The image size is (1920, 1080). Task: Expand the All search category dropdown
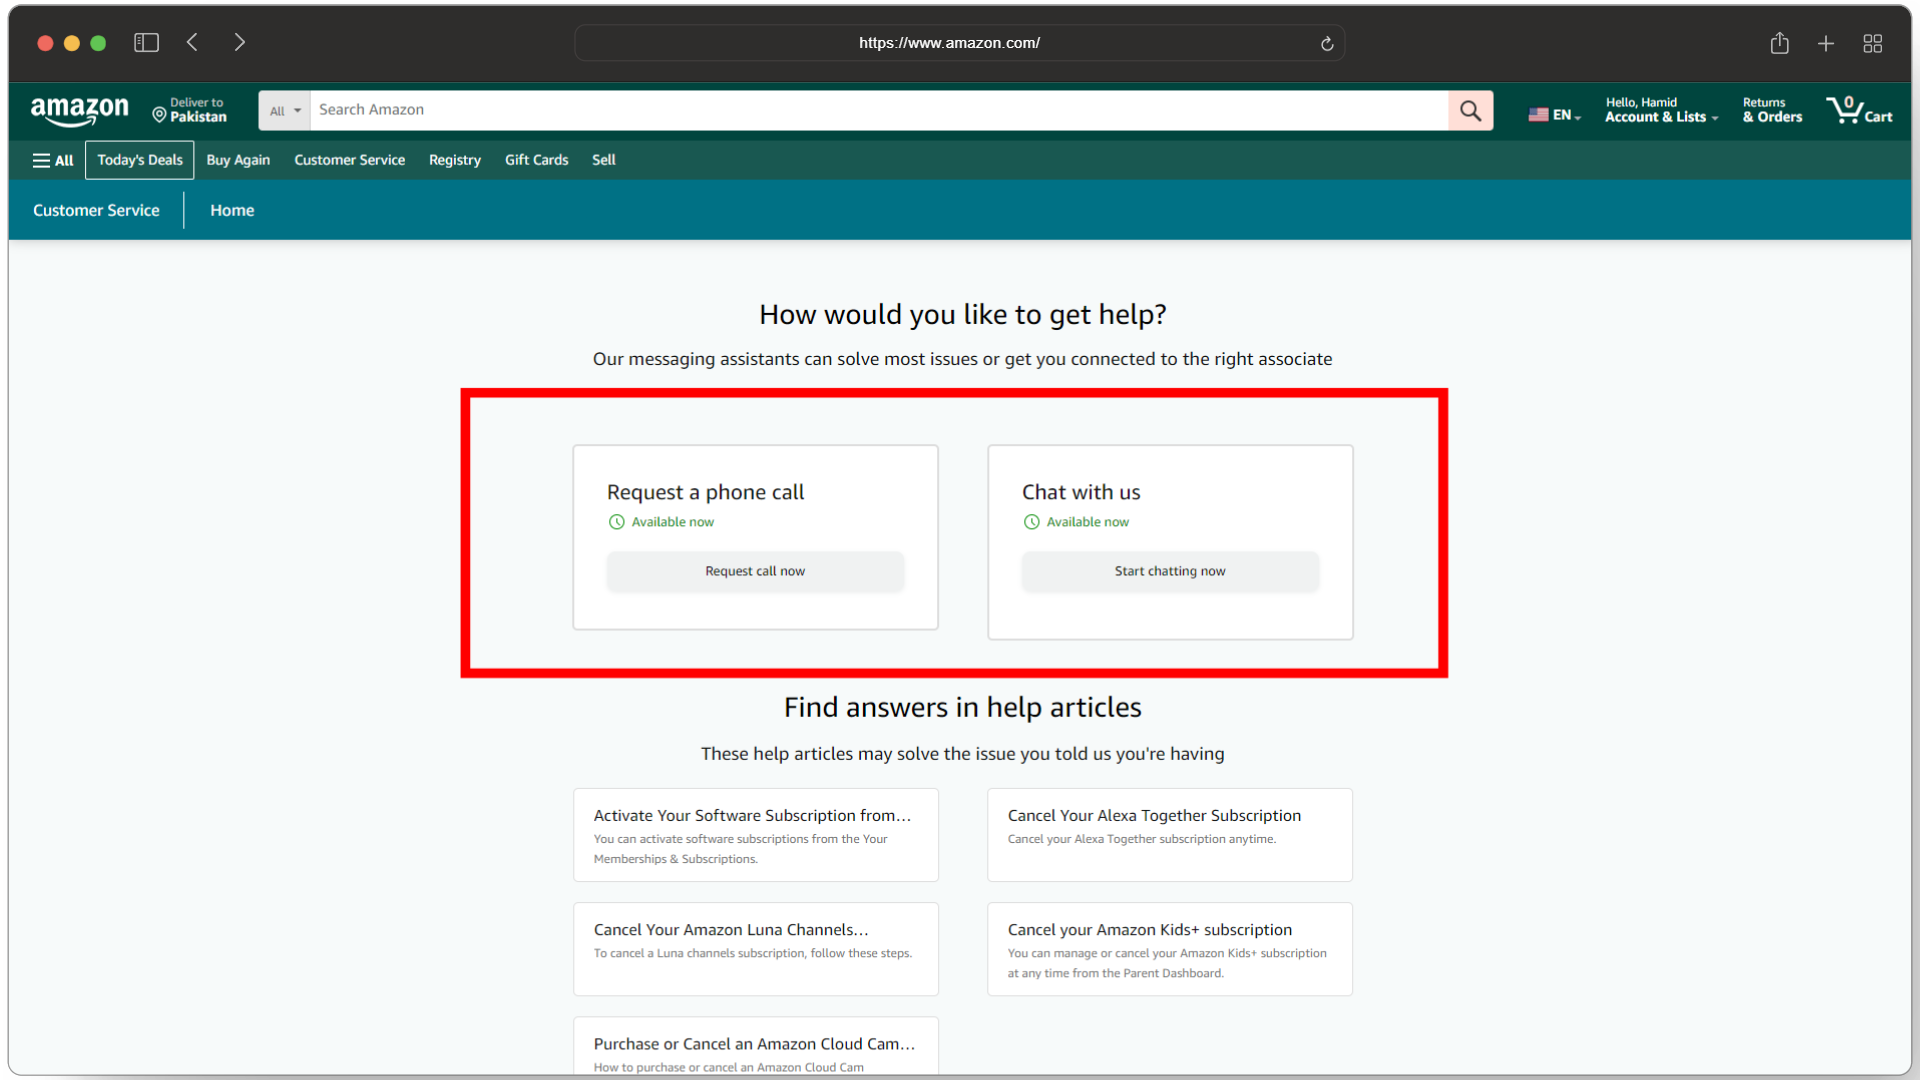pyautogui.click(x=284, y=111)
